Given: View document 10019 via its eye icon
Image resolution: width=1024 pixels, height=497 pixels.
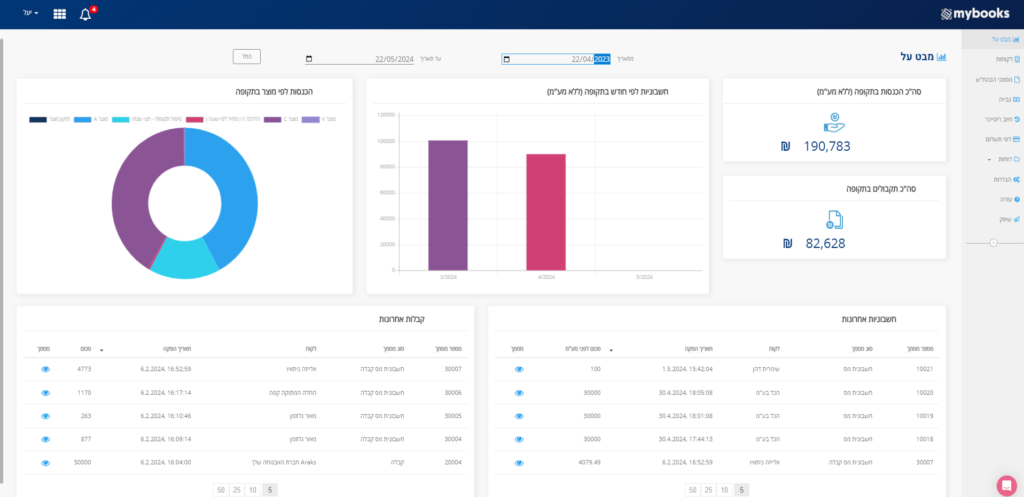Looking at the screenshot, I should [x=519, y=416].
